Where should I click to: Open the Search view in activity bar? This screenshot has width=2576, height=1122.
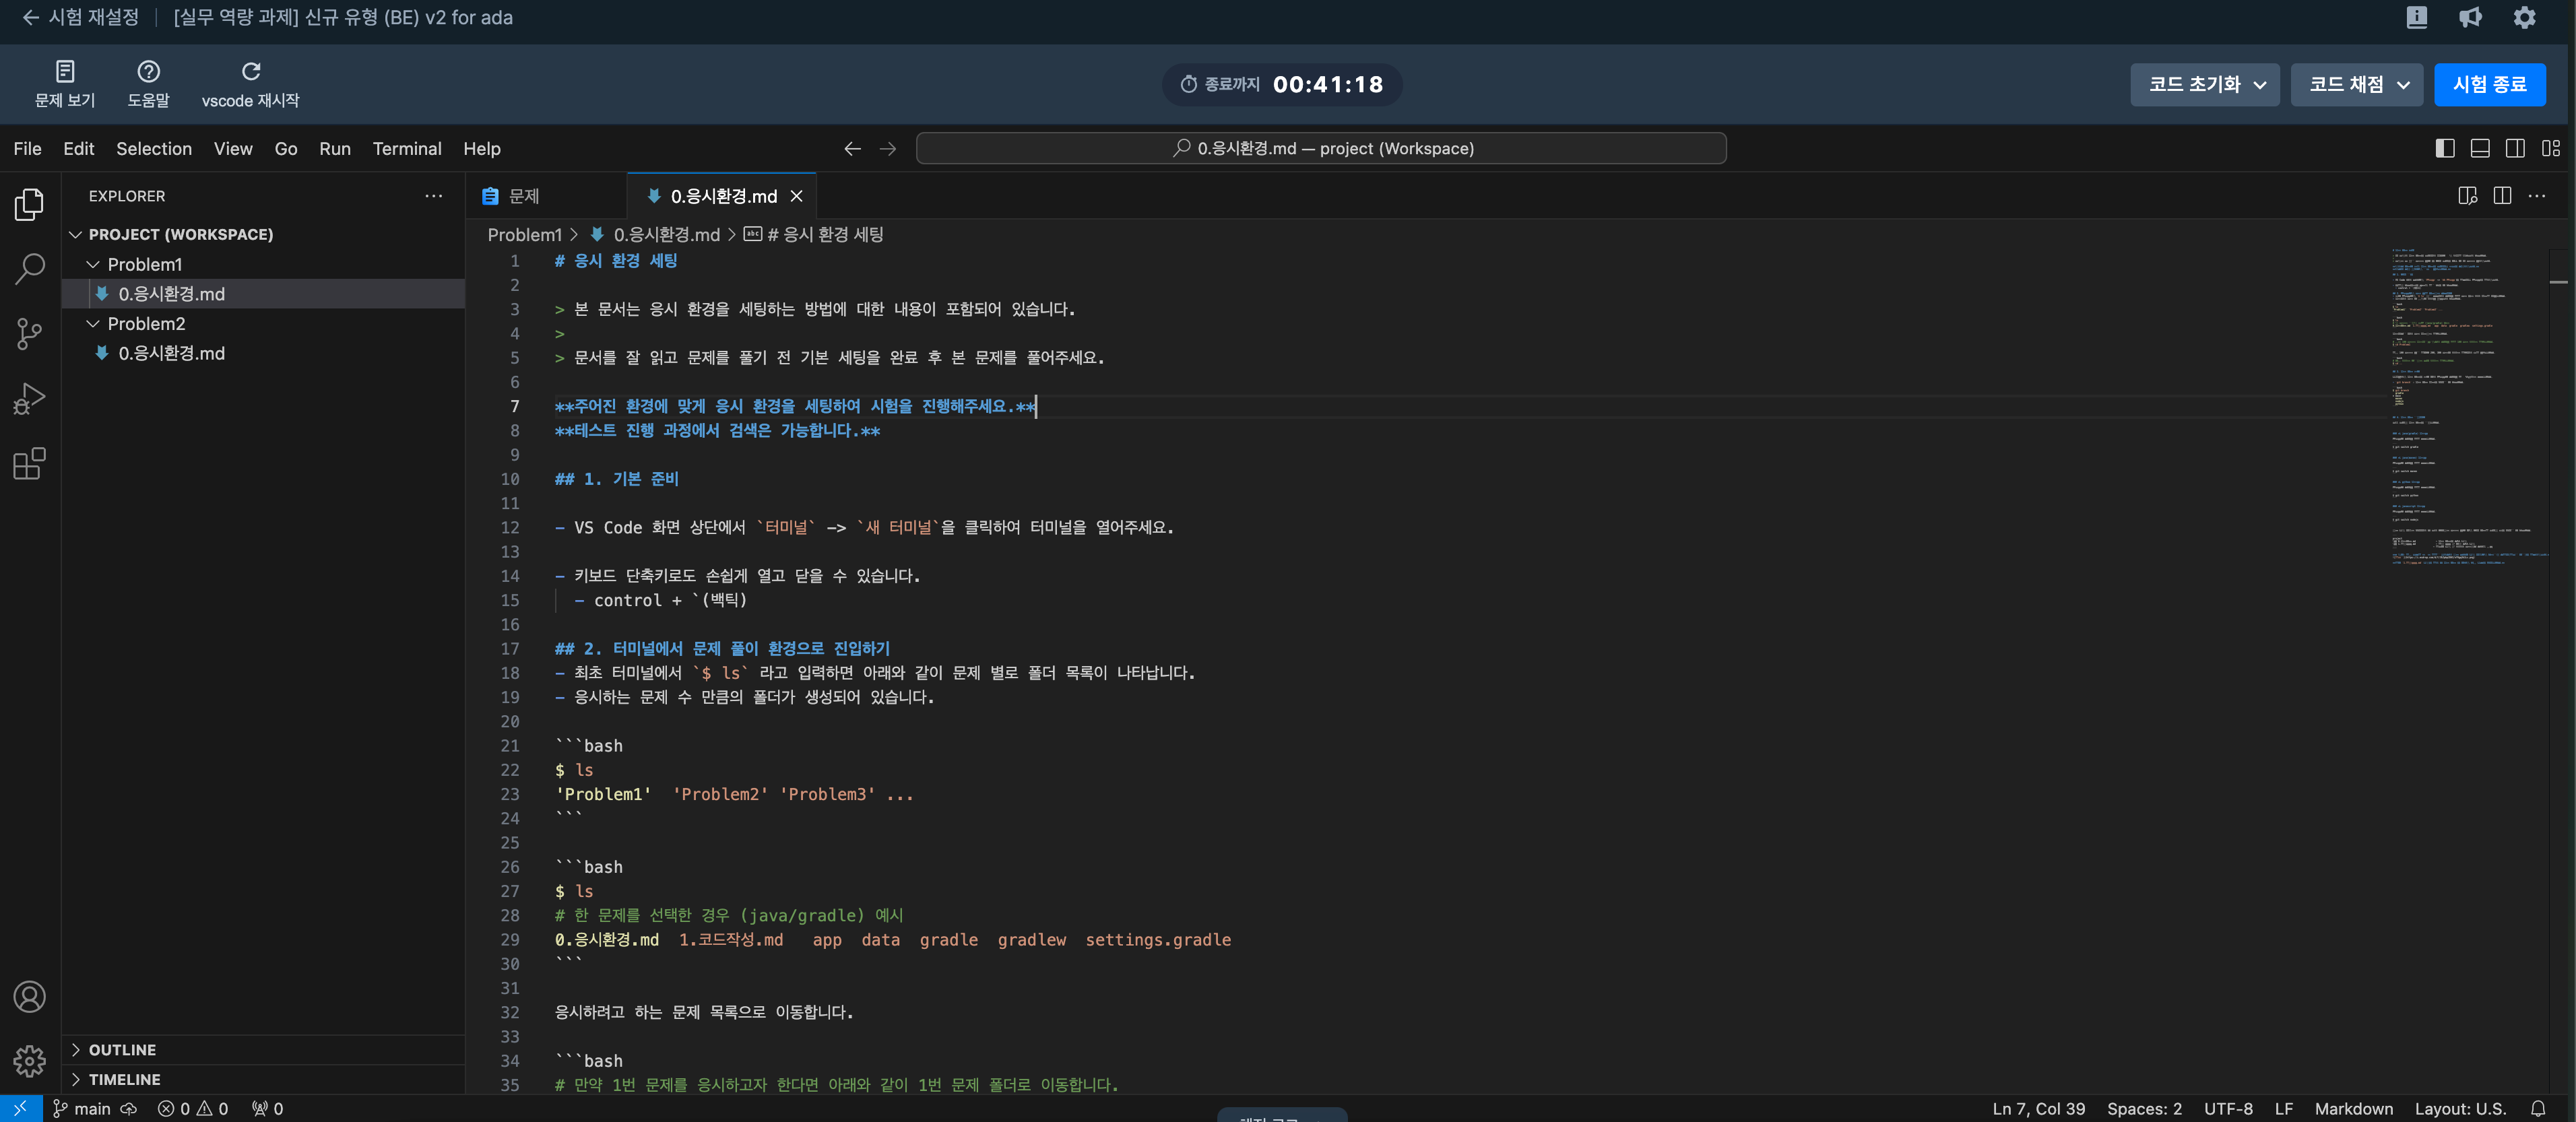pyautogui.click(x=29, y=268)
